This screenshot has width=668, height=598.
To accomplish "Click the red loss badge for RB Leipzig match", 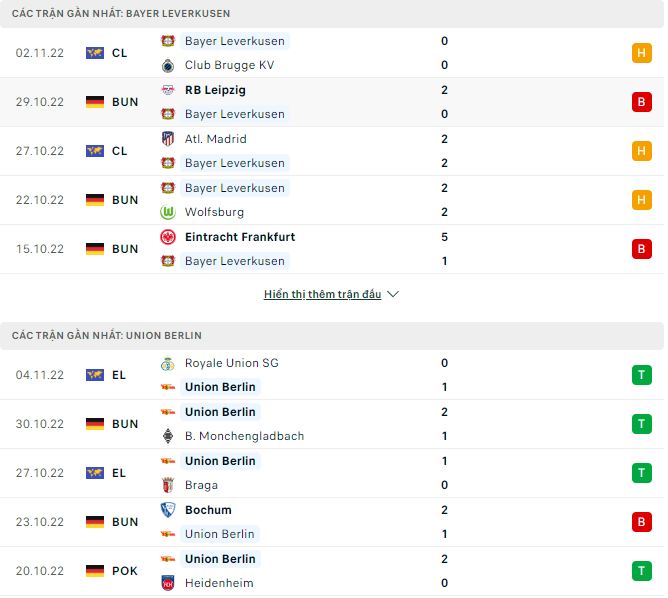I will point(641,102).
